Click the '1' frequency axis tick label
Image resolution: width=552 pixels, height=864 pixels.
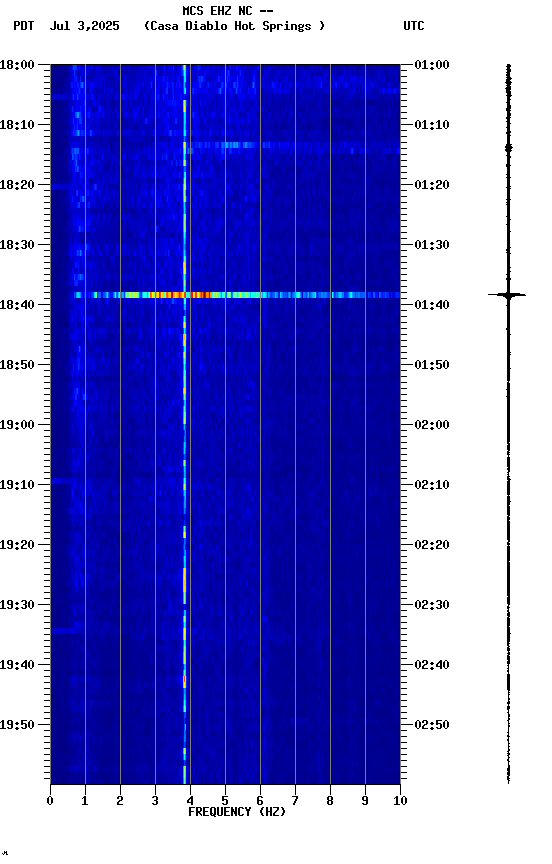85,801
